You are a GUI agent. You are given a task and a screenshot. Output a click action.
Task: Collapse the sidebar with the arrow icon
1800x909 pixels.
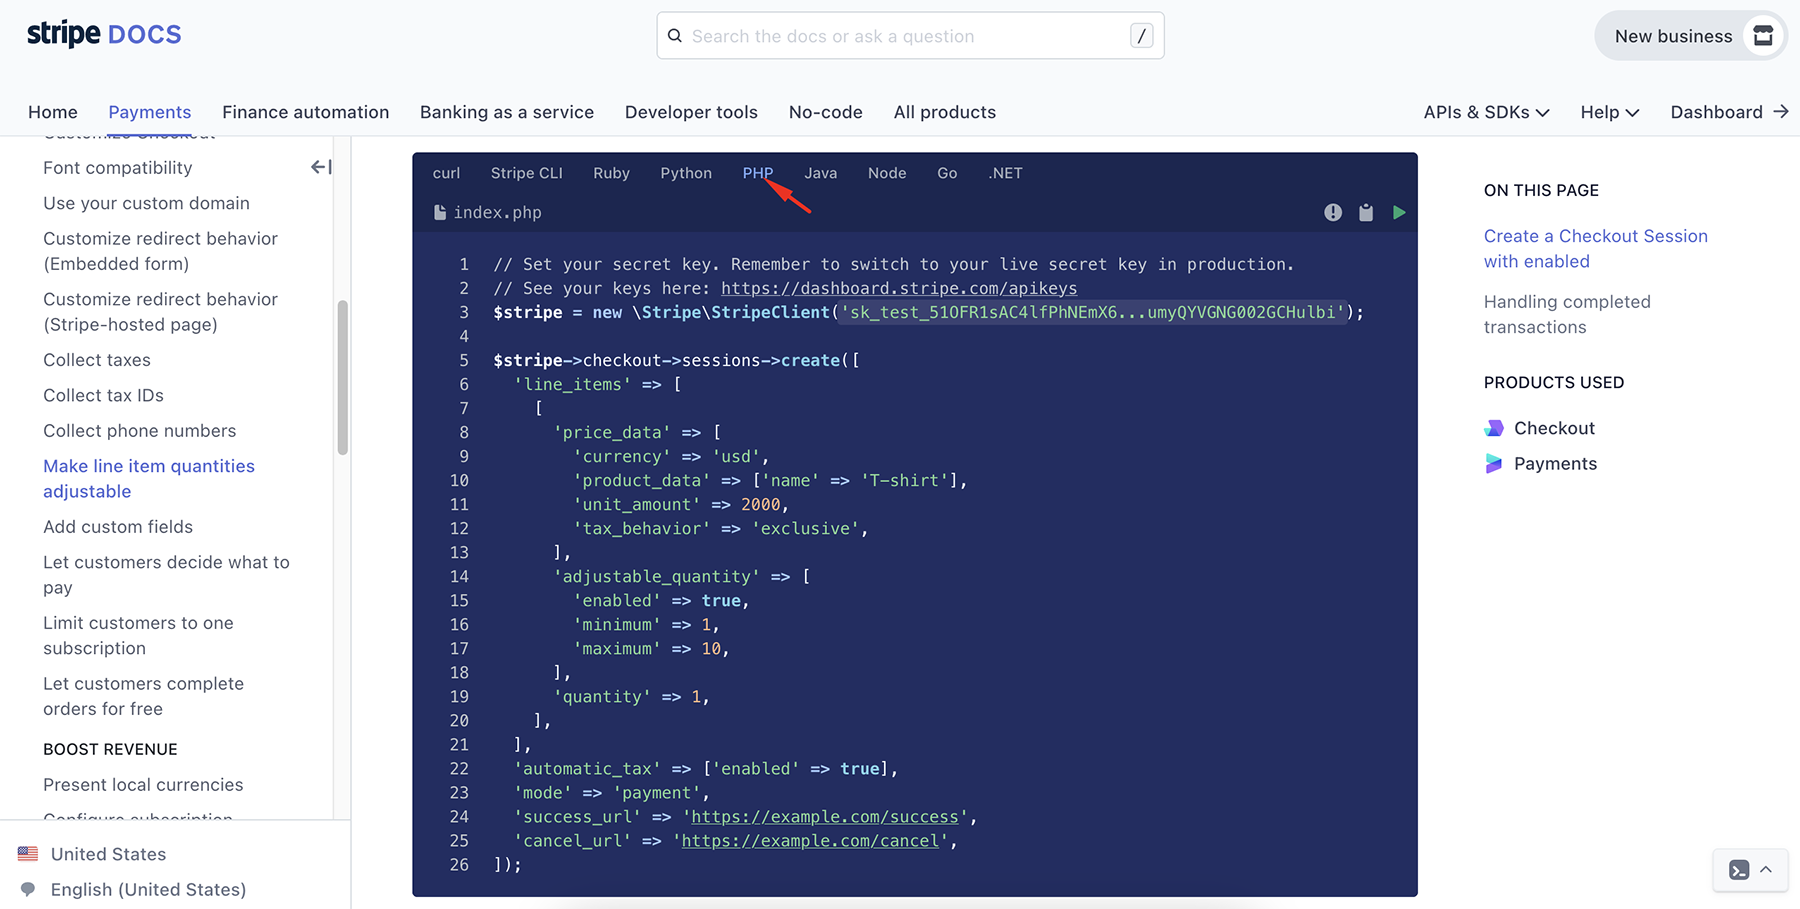(x=321, y=167)
